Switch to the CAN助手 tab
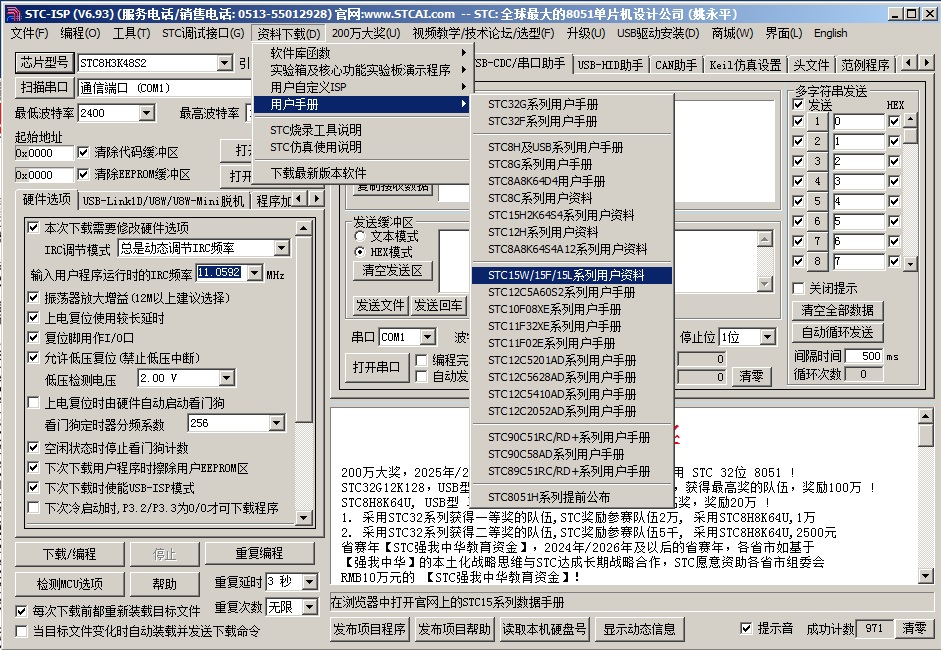Image resolution: width=941 pixels, height=650 pixels. [x=676, y=65]
